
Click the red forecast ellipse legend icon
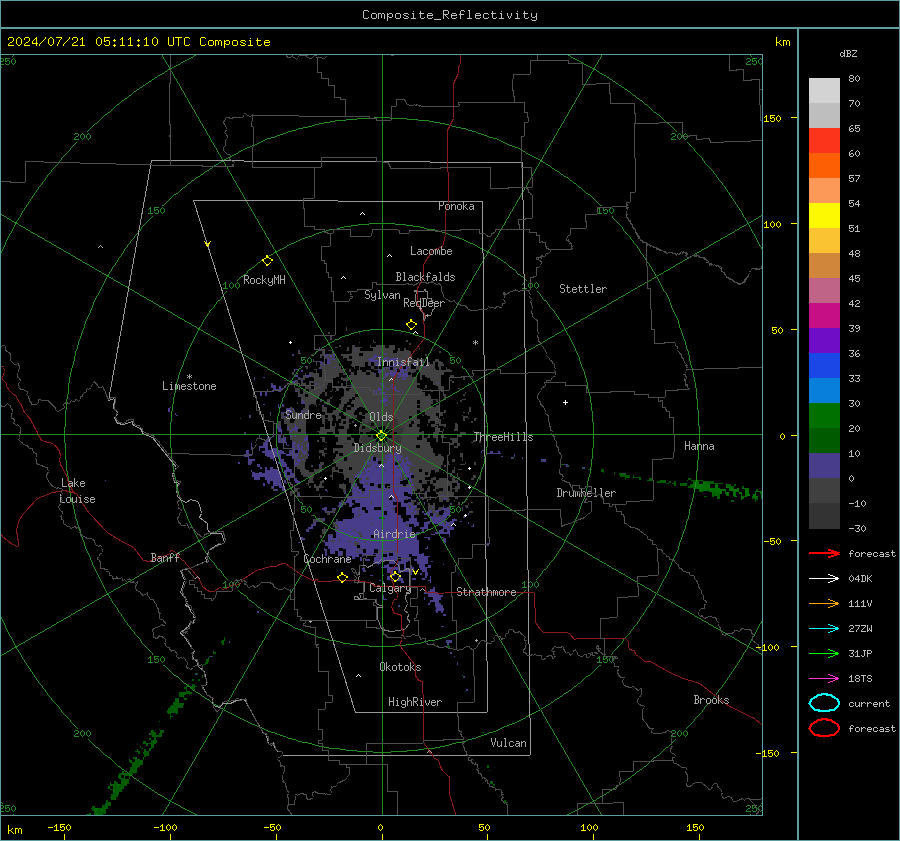824,728
